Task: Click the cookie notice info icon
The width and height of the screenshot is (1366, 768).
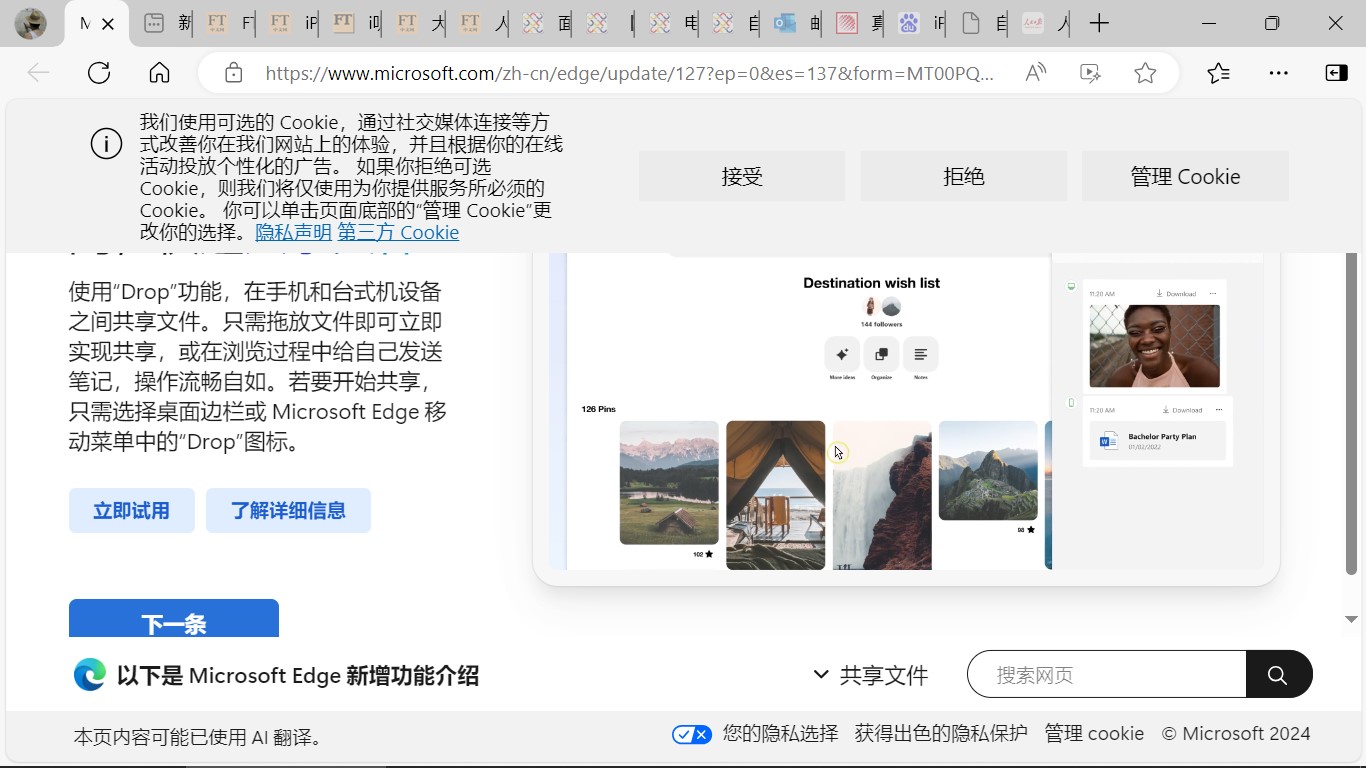Action: [x=107, y=144]
